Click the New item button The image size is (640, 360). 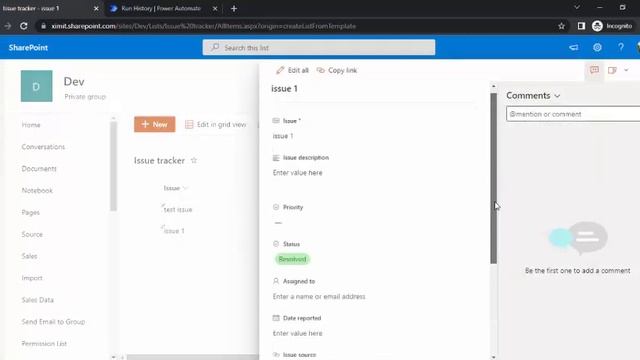tap(155, 124)
